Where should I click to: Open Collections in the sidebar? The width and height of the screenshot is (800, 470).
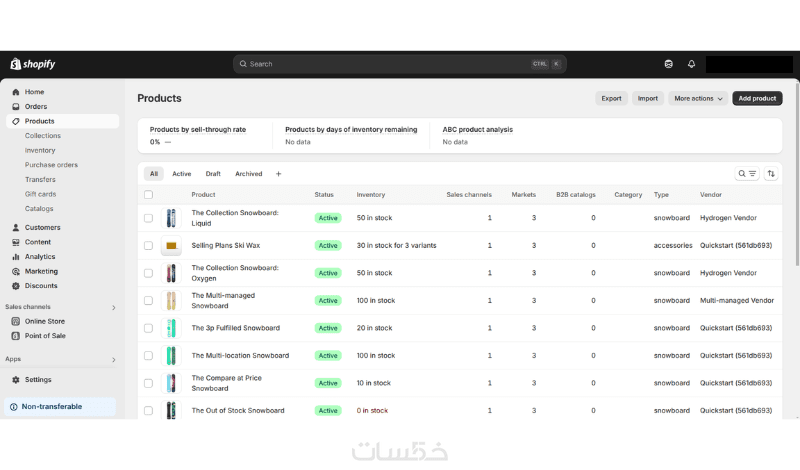(43, 136)
